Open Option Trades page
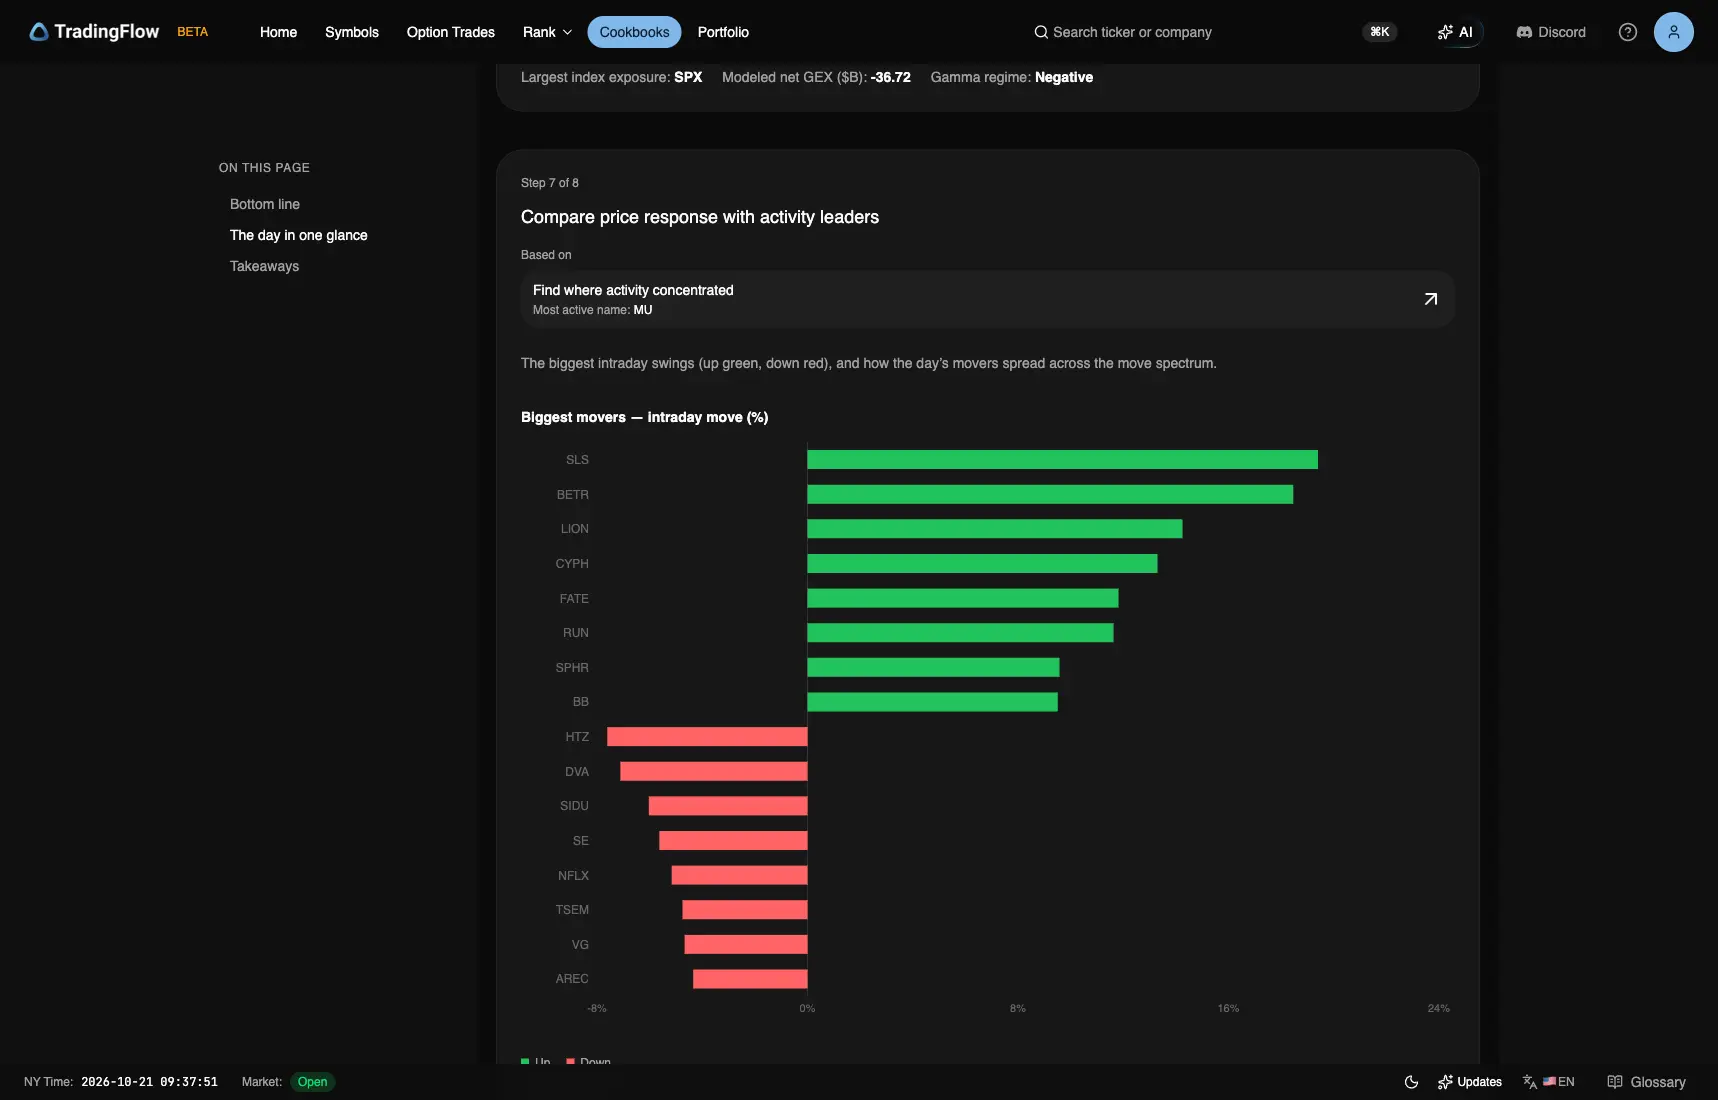Image resolution: width=1718 pixels, height=1100 pixels. coord(451,32)
